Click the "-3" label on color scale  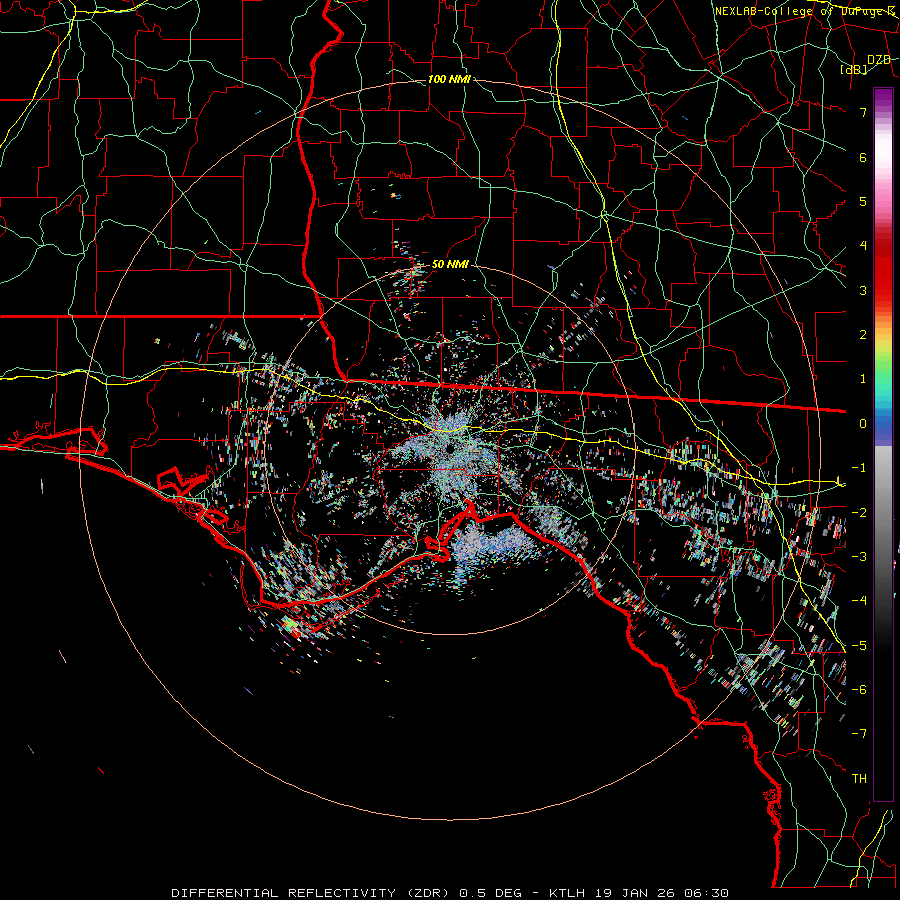tap(859, 557)
